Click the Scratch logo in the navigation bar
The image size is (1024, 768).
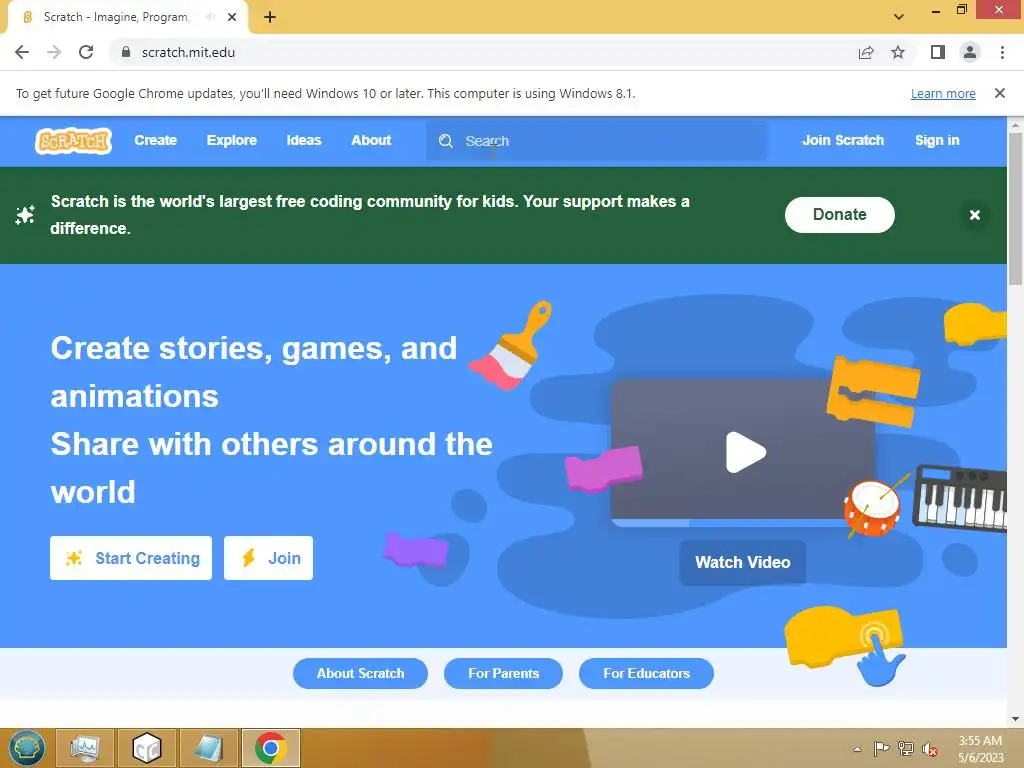coord(73,140)
